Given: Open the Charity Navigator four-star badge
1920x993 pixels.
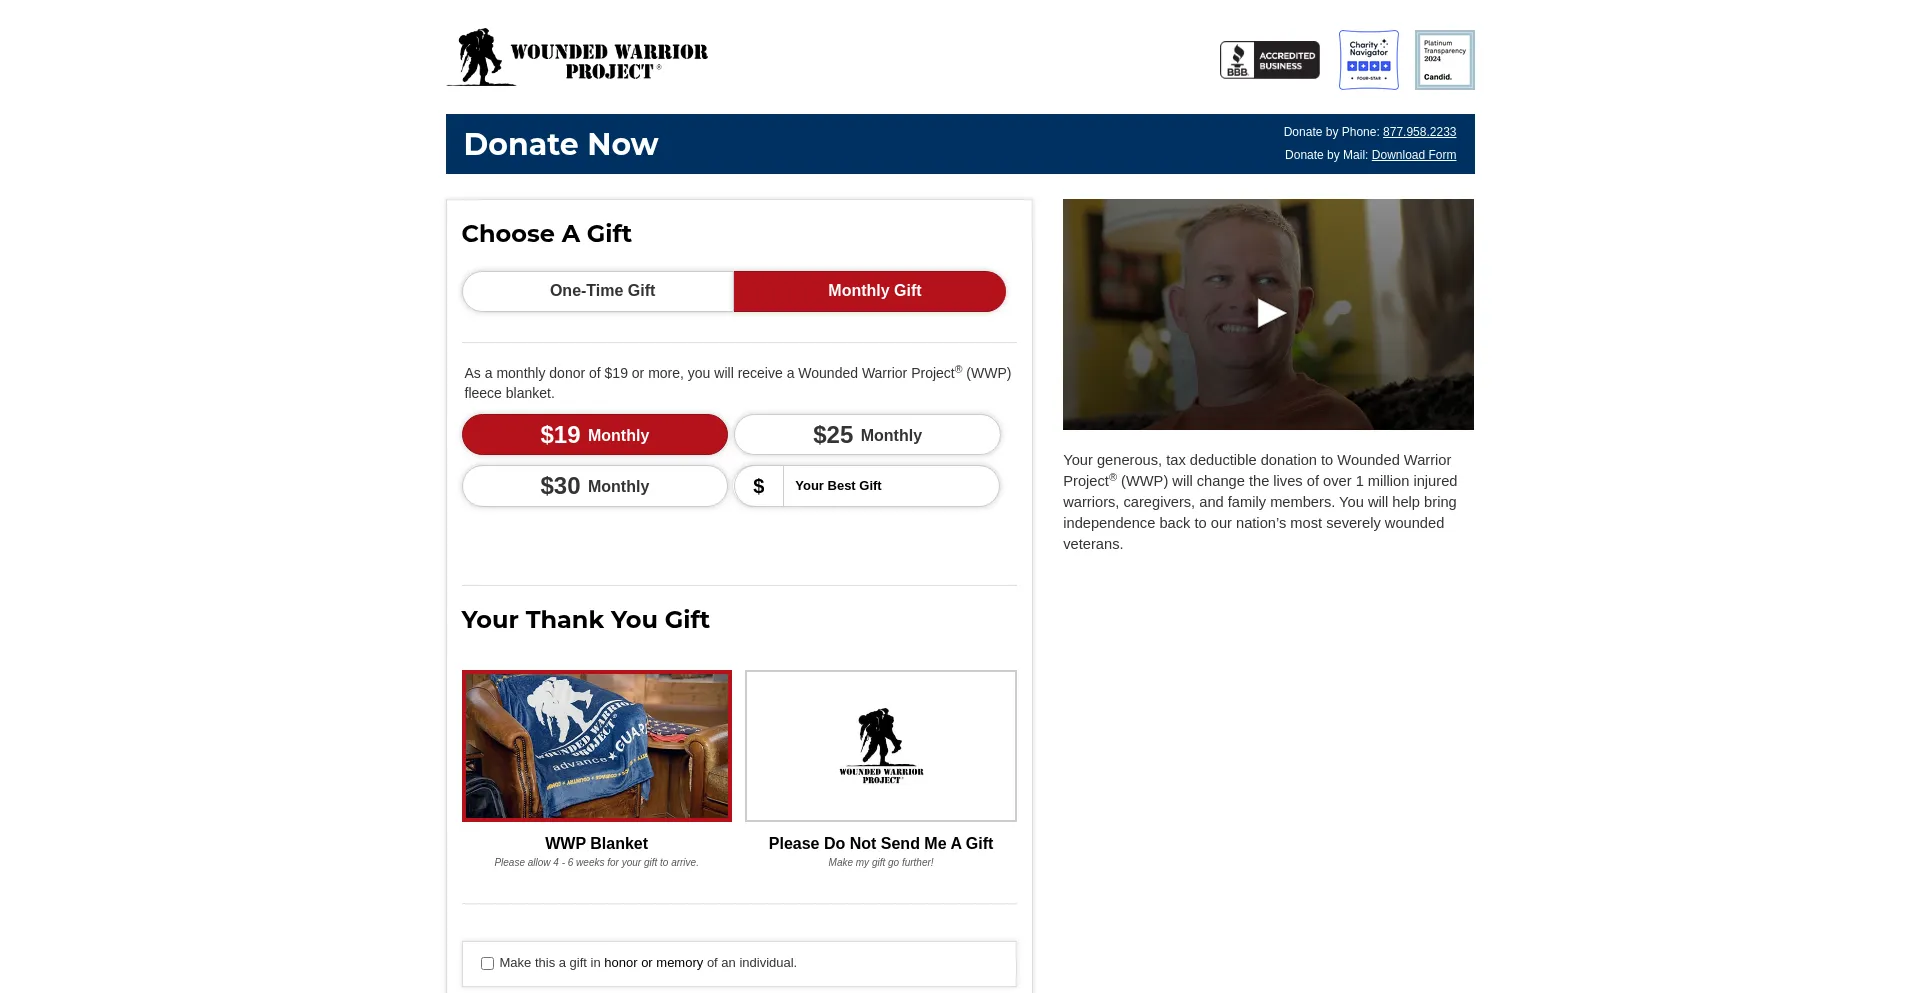Looking at the screenshot, I should tap(1368, 60).
